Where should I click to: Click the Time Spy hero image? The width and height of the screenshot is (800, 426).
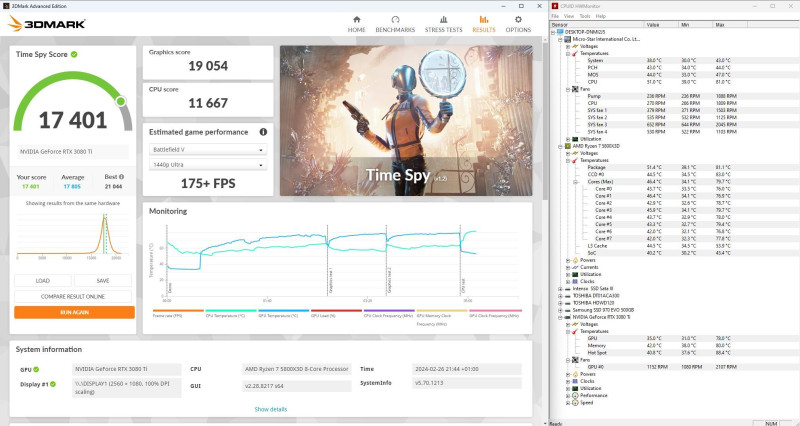[x=406, y=121]
